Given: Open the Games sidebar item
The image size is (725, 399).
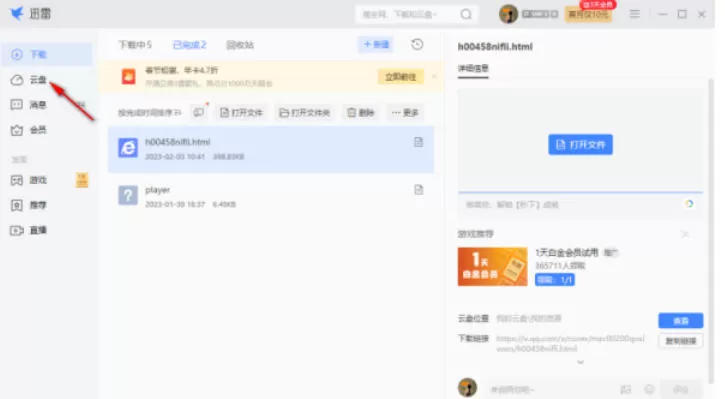Looking at the screenshot, I should 29,180.
